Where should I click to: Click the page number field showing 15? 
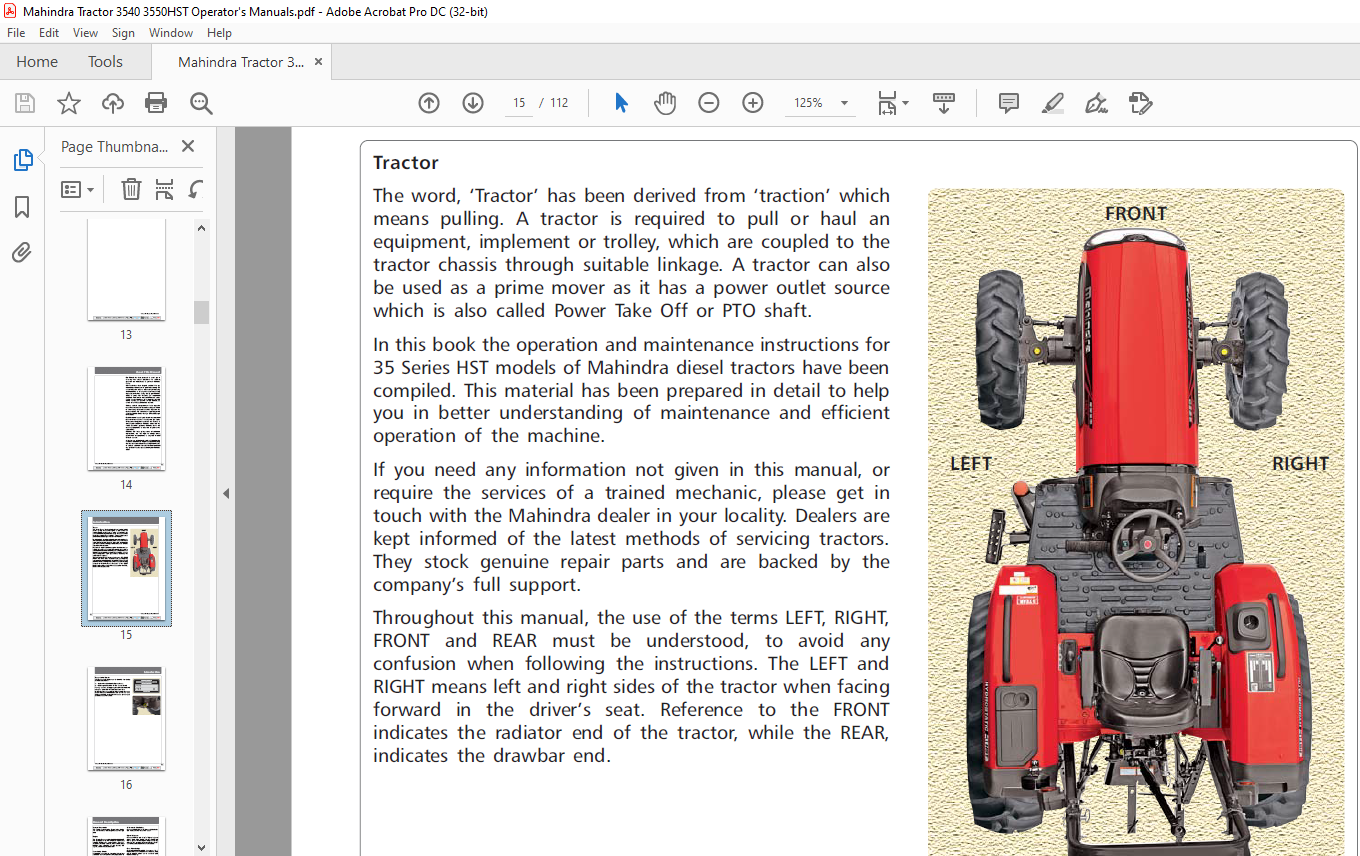click(x=519, y=103)
